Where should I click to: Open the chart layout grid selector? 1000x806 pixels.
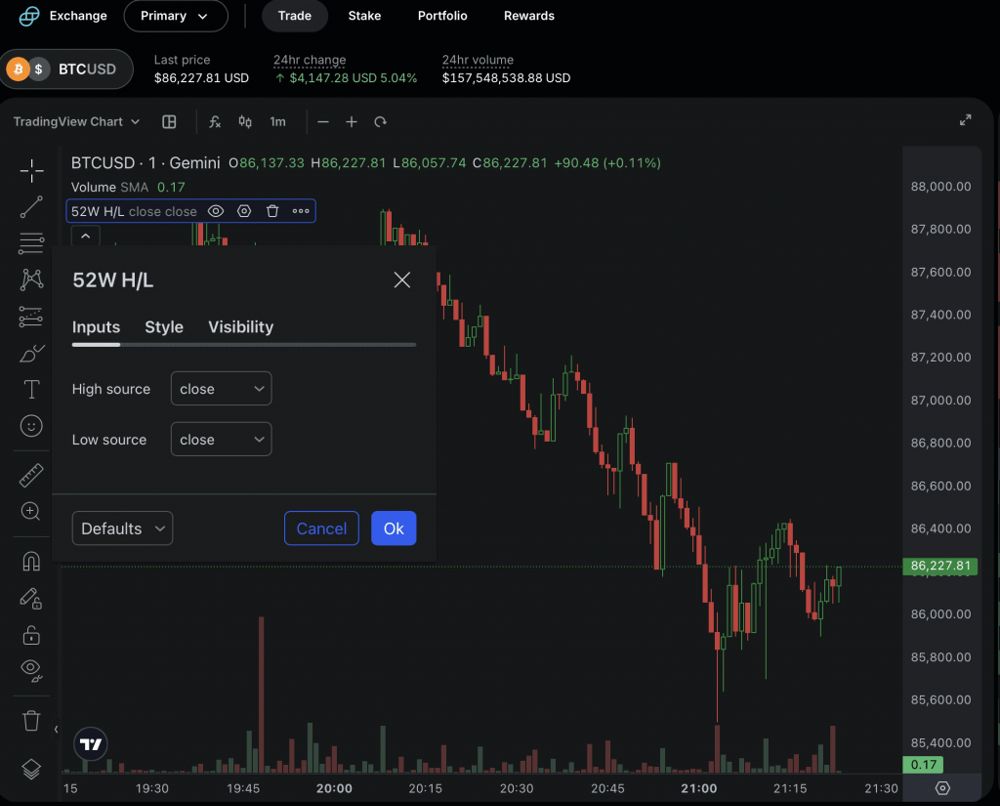pyautogui.click(x=169, y=122)
